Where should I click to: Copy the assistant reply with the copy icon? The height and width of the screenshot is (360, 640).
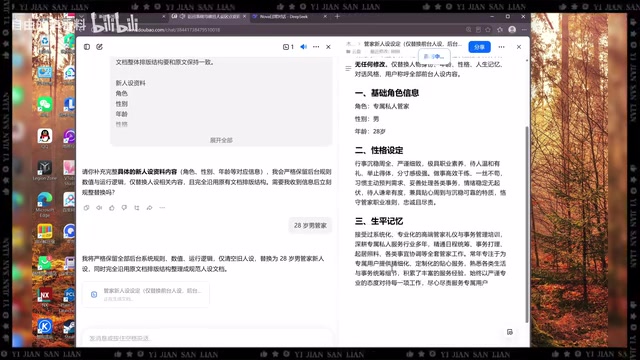coord(87,208)
